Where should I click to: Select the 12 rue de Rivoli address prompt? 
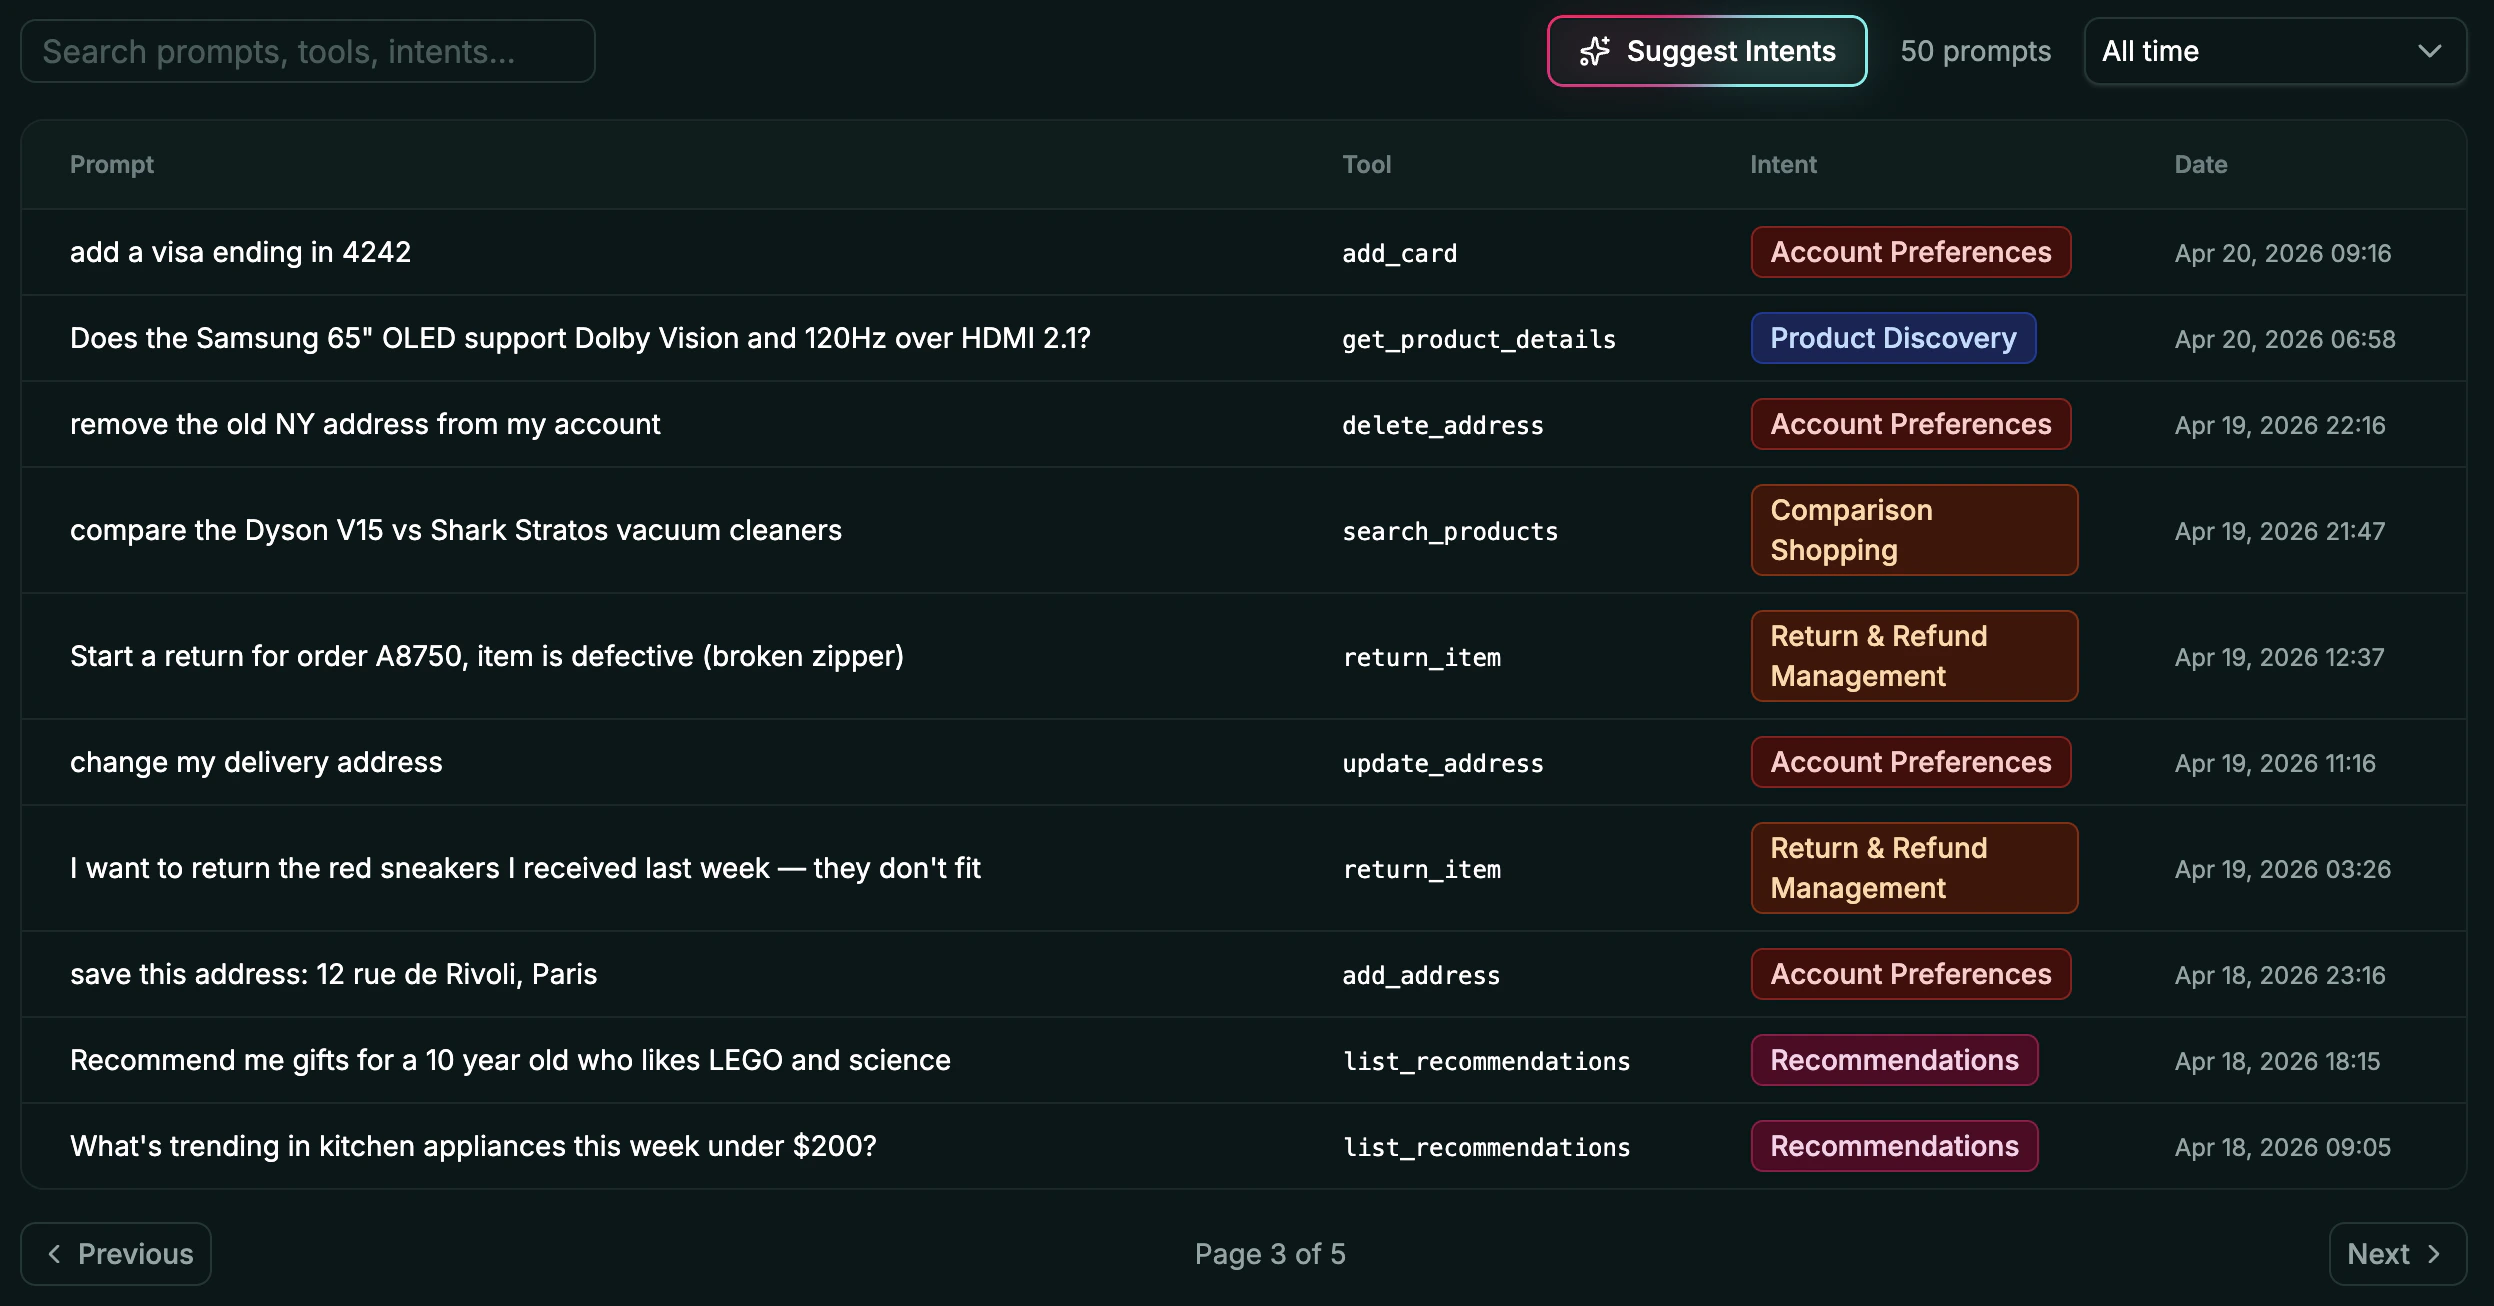click(333, 974)
